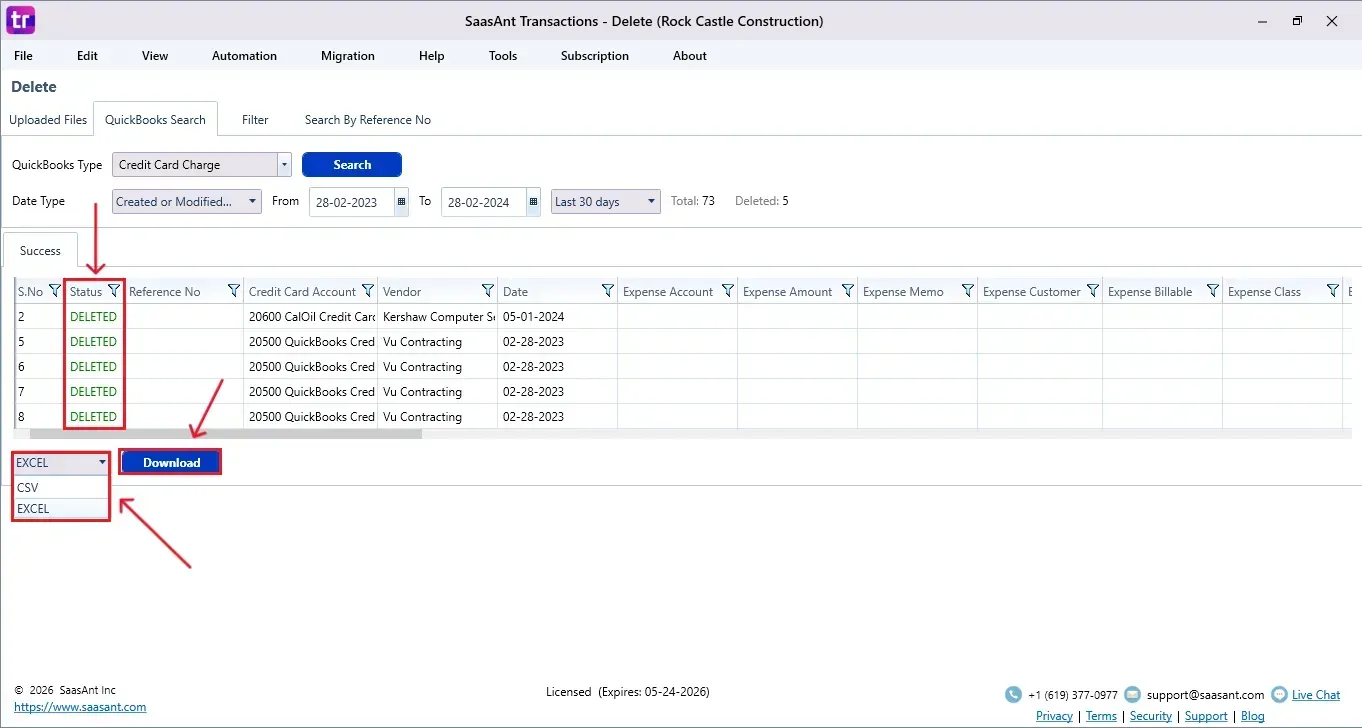The height and width of the screenshot is (728, 1362).
Task: Select the 20600 CalOil Credit Card cell
Action: tap(311, 317)
